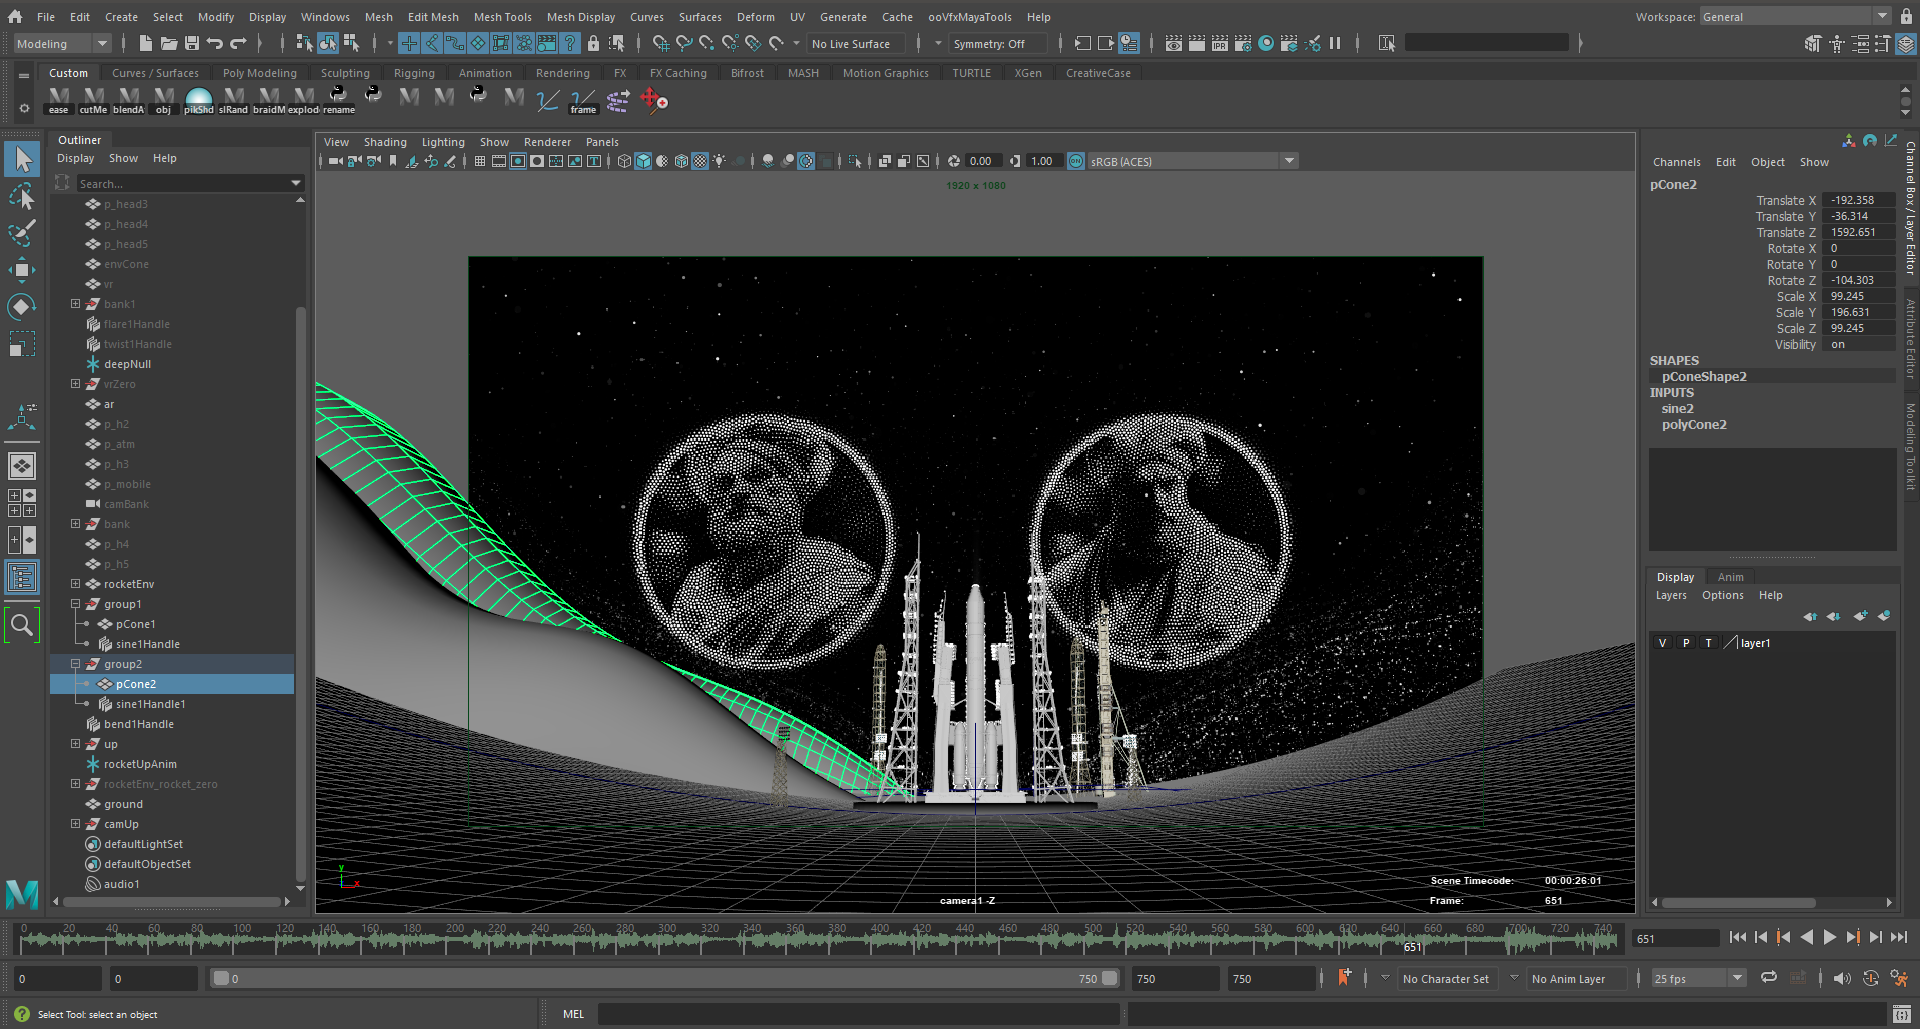Open the Mesh Tools menu
The width and height of the screenshot is (1920, 1029).
[x=502, y=17]
